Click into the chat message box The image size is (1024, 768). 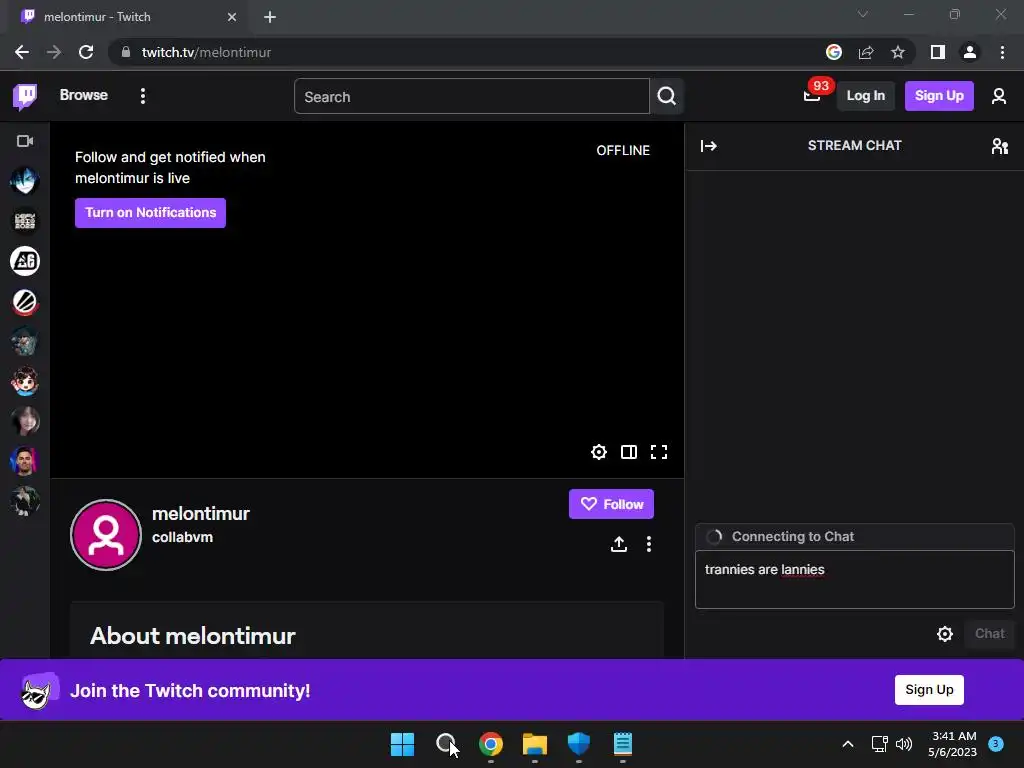coord(854,579)
